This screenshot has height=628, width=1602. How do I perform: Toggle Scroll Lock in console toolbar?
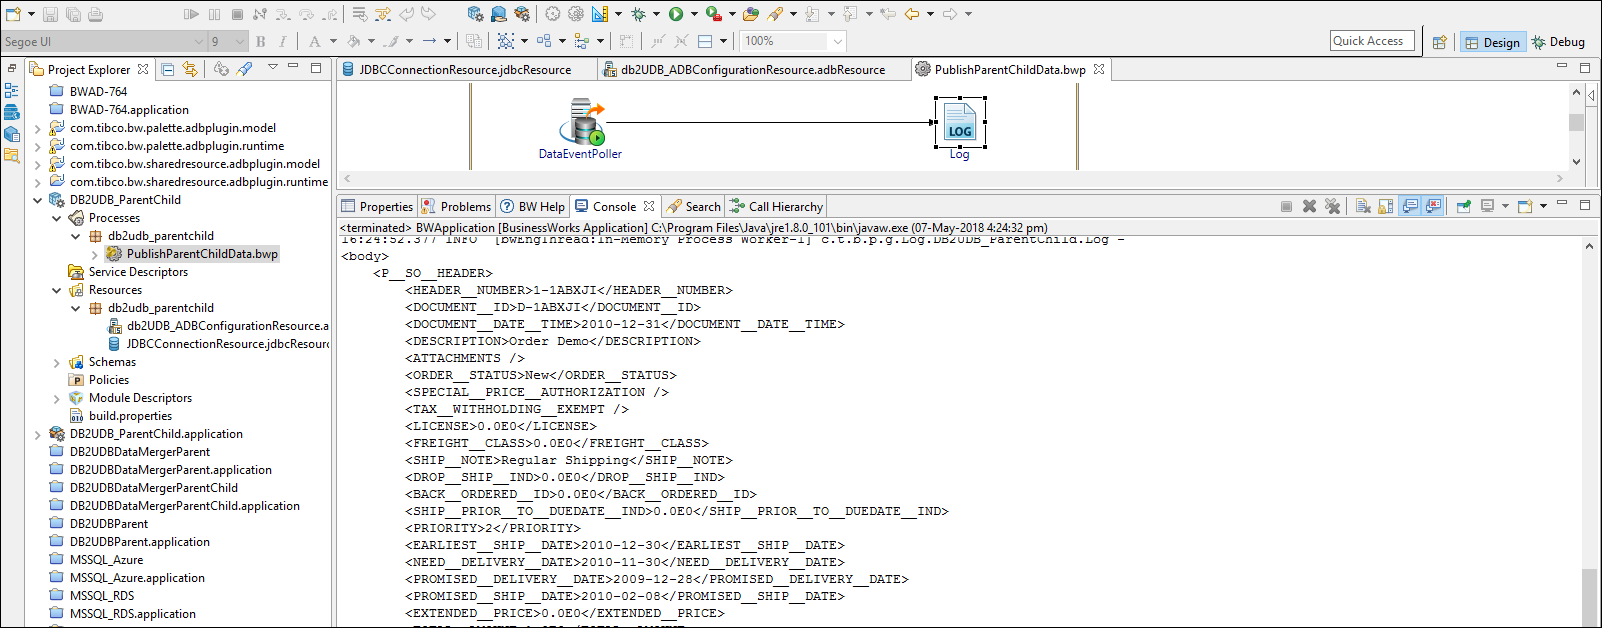pyautogui.click(x=1386, y=206)
